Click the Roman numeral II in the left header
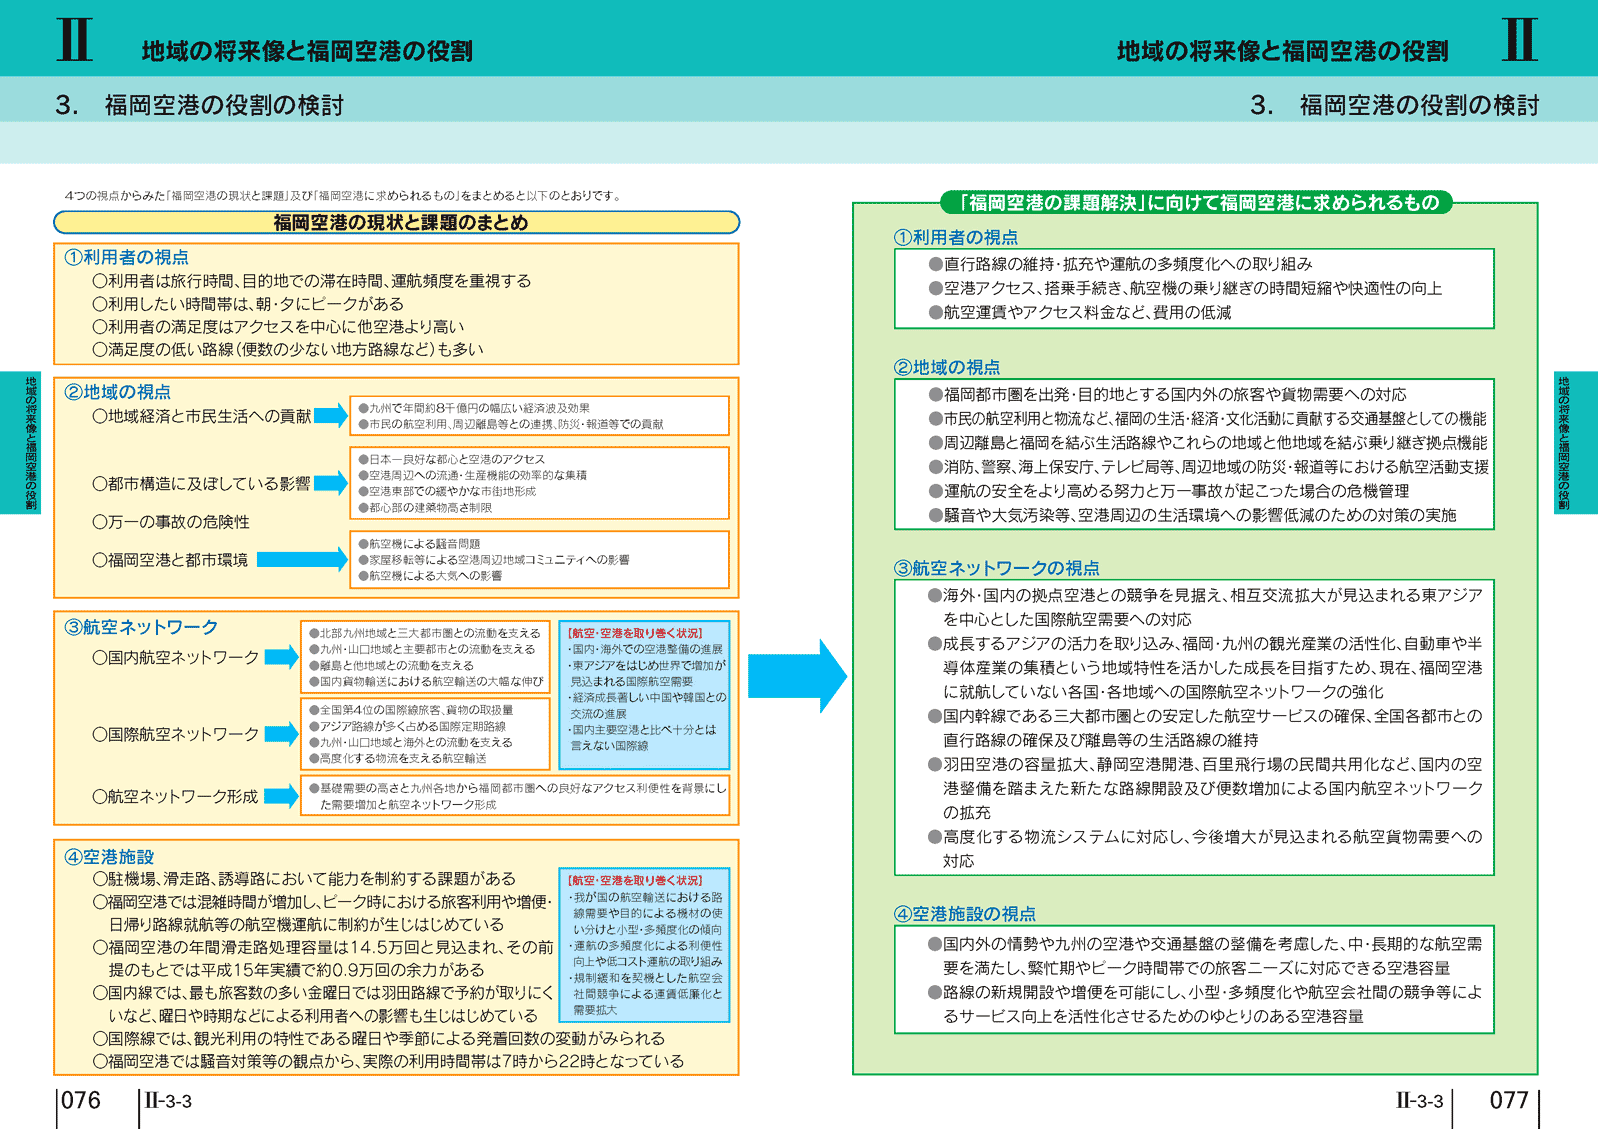The image size is (1598, 1129). click(x=74, y=40)
